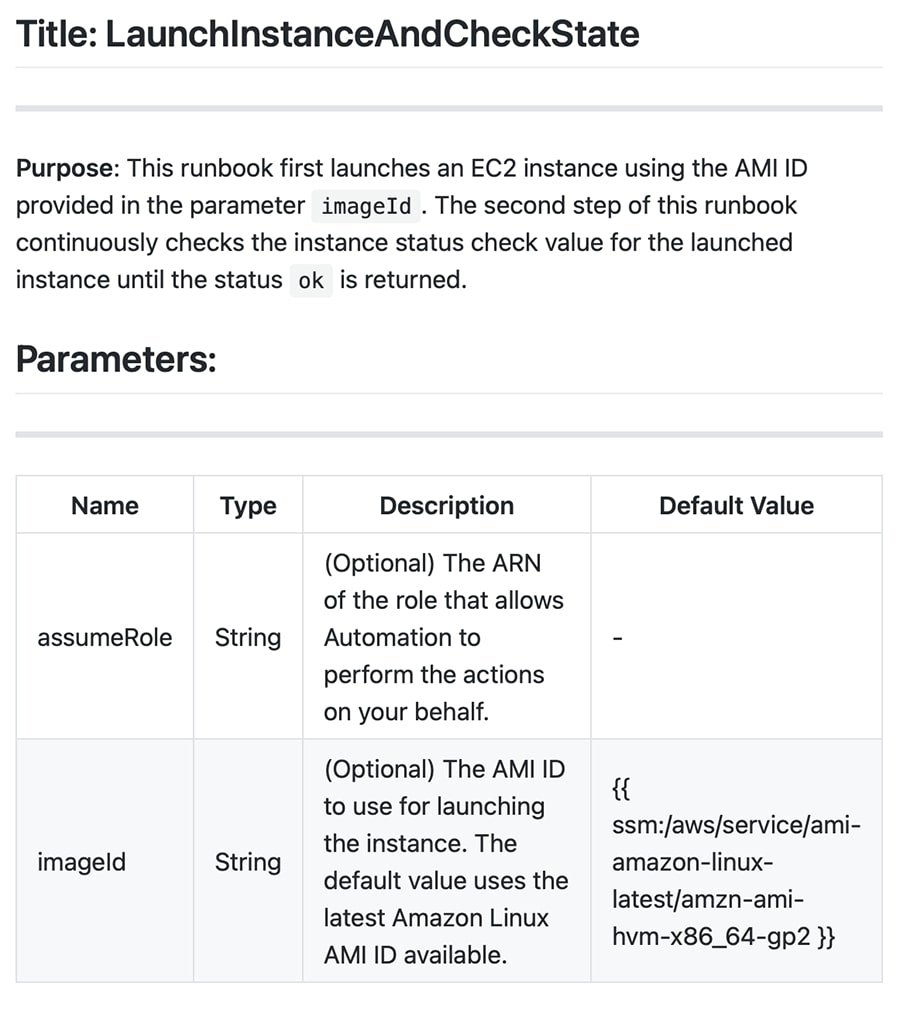Click the LaunchInstanceAndCheckState title heading
This screenshot has height=1010, width=900.
[x=327, y=34]
